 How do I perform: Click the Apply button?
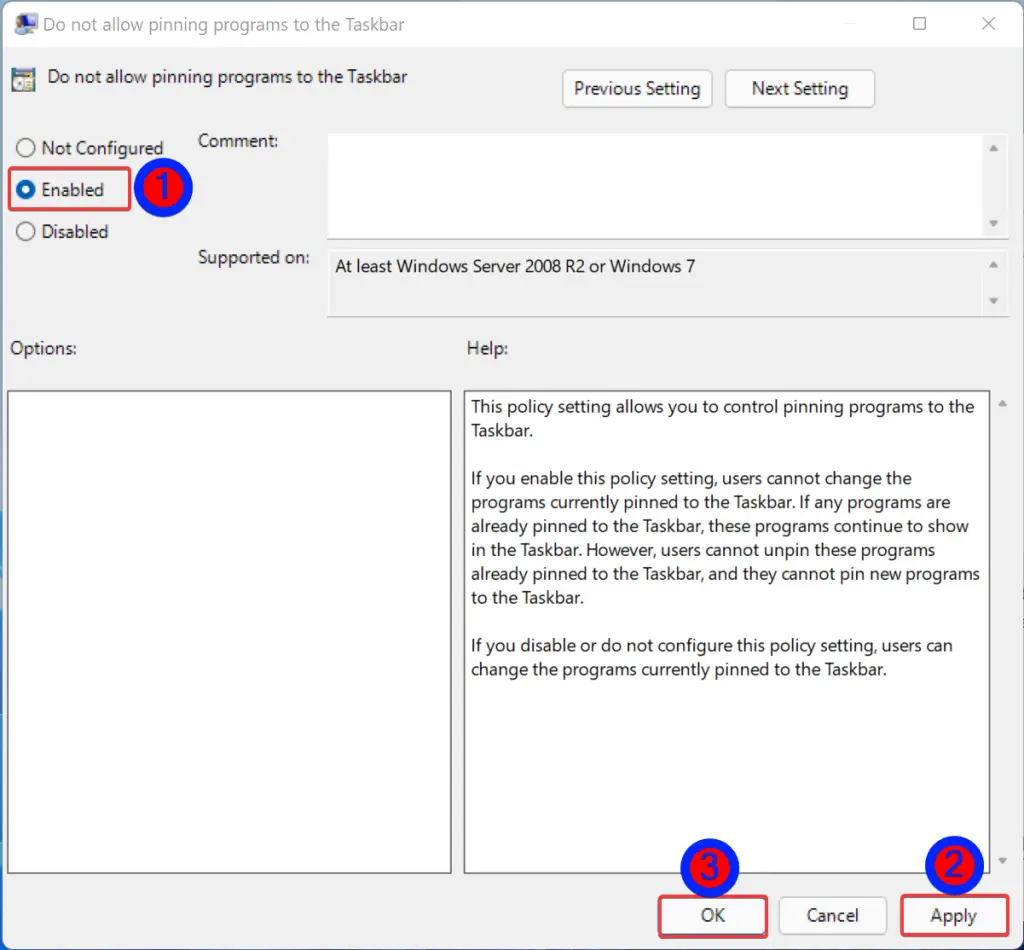coord(954,915)
